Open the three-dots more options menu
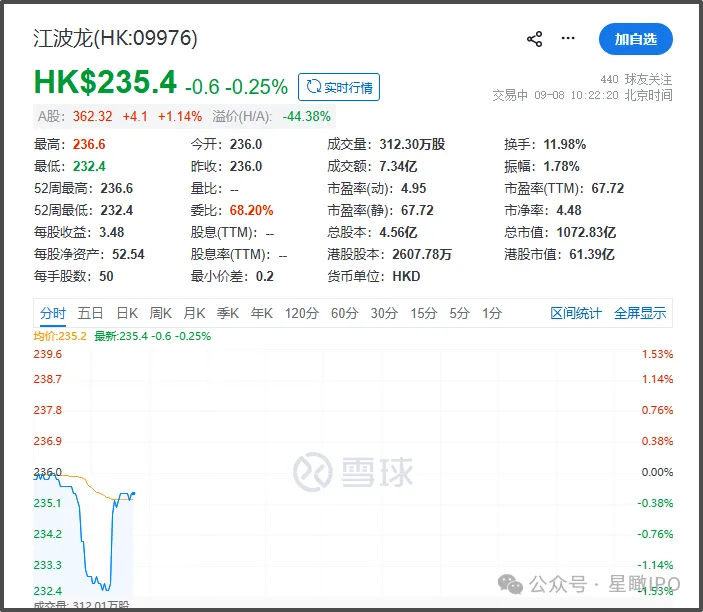703x612 pixels. (x=568, y=38)
